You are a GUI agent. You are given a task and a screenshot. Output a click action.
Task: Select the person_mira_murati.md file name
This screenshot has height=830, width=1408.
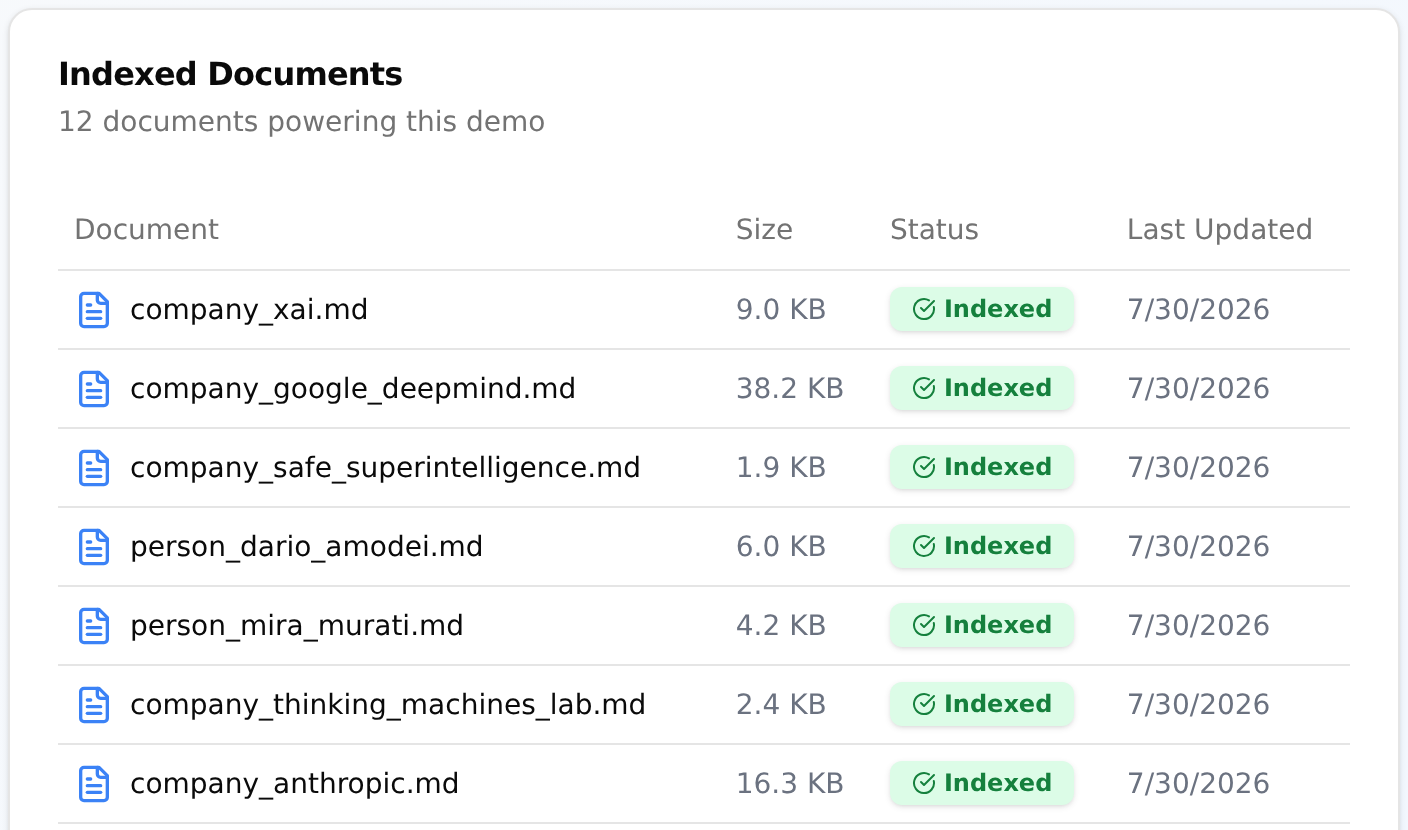click(297, 626)
